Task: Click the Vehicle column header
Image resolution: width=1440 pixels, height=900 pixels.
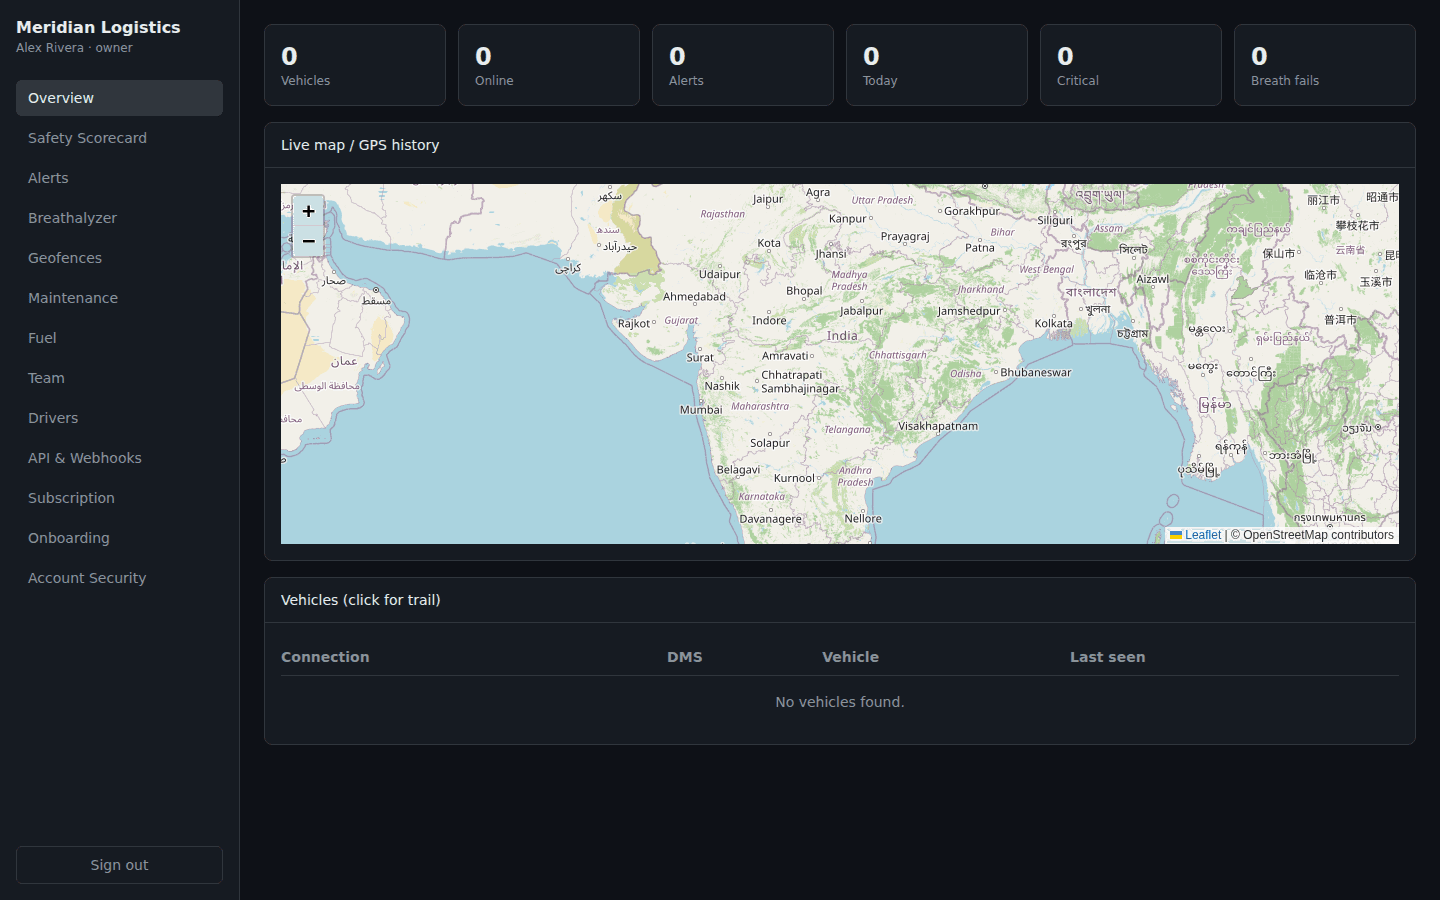Action: coord(850,657)
